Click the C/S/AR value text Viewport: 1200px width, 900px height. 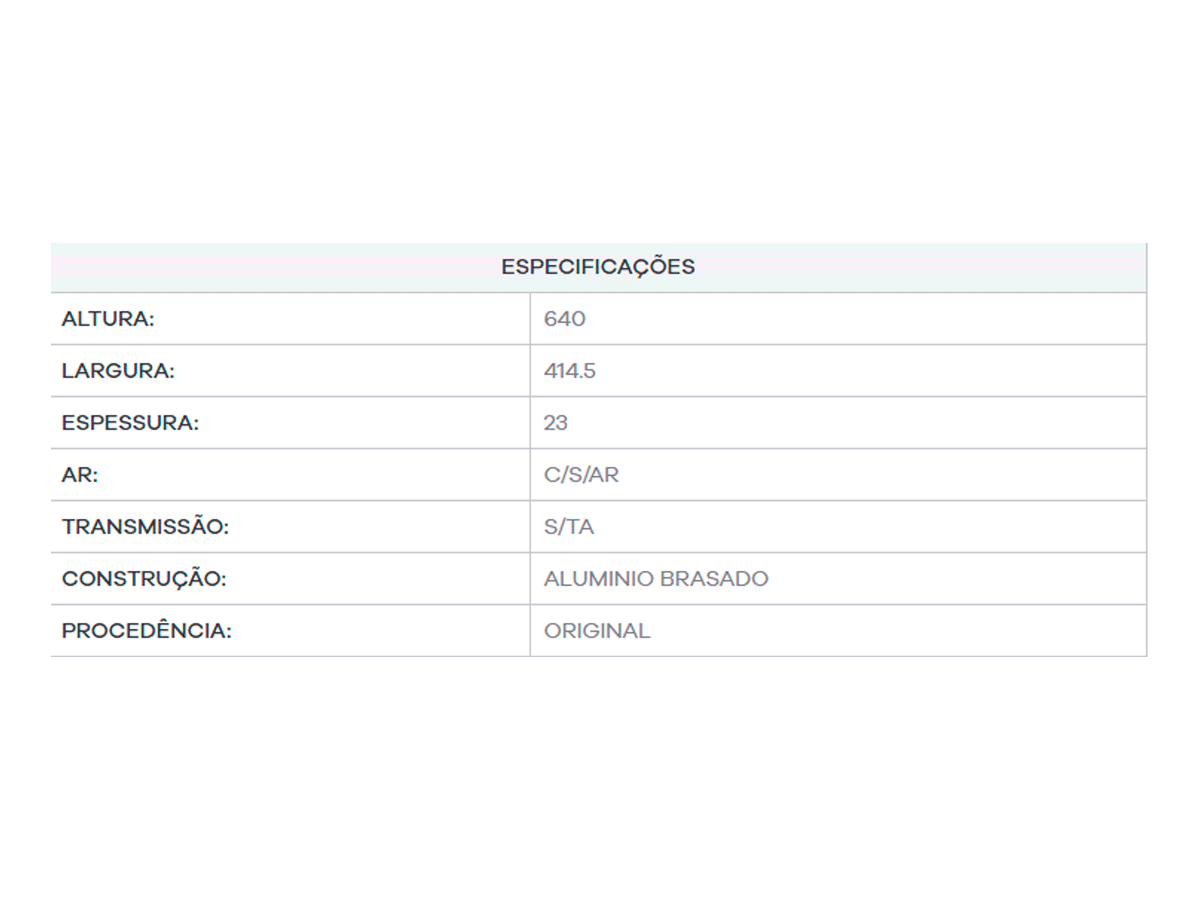(x=581, y=475)
